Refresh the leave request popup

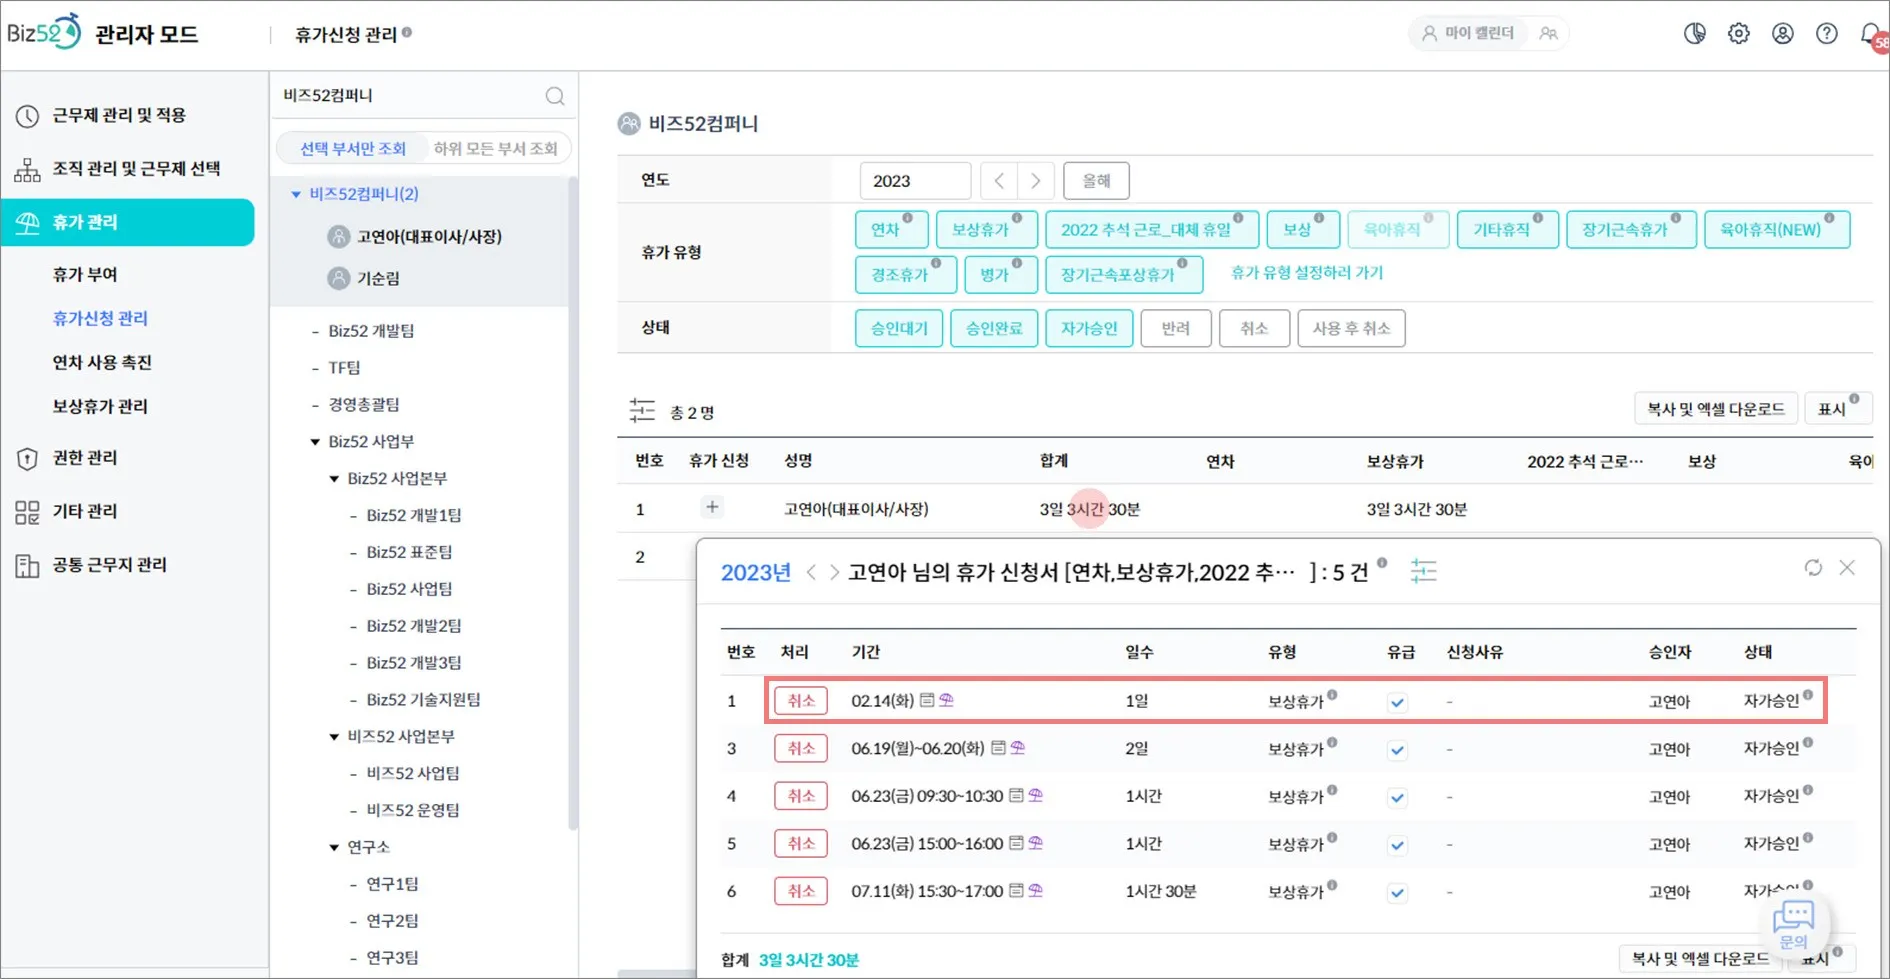1813,568
